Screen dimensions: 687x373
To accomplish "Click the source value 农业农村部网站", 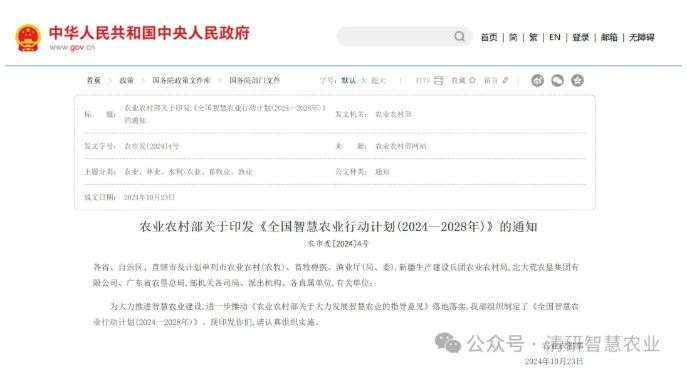I will 400,146.
